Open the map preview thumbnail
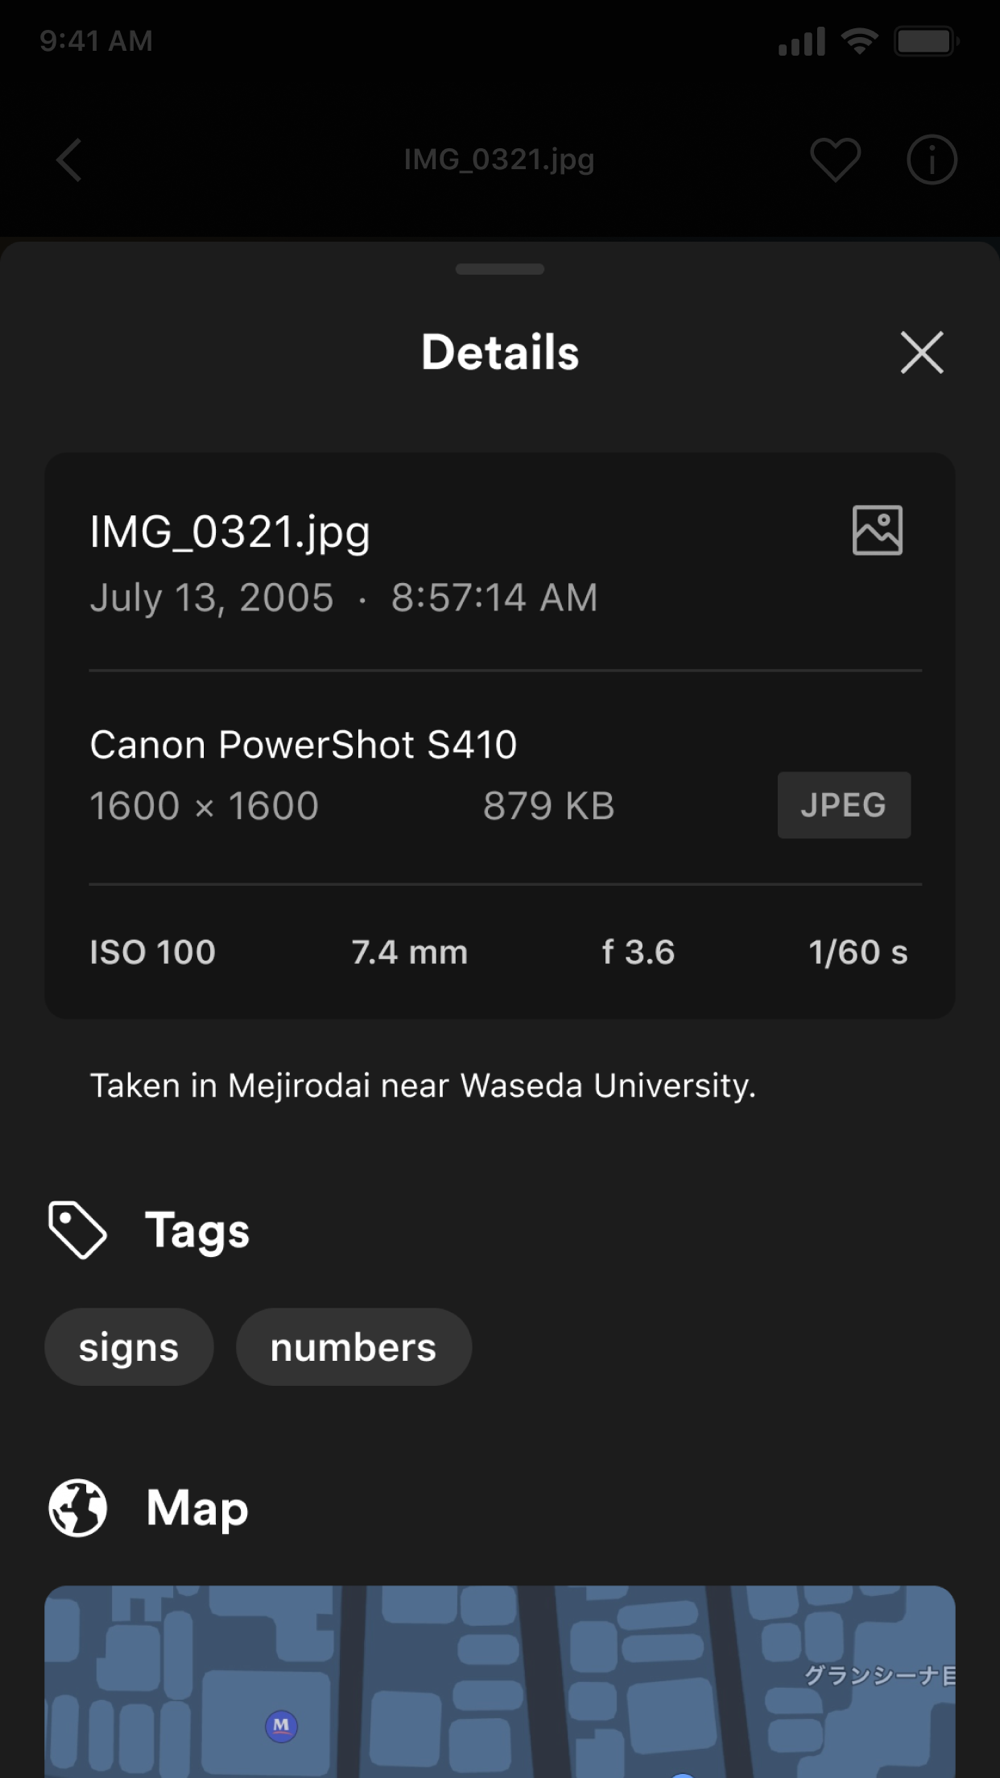This screenshot has width=1000, height=1778. (500, 1682)
